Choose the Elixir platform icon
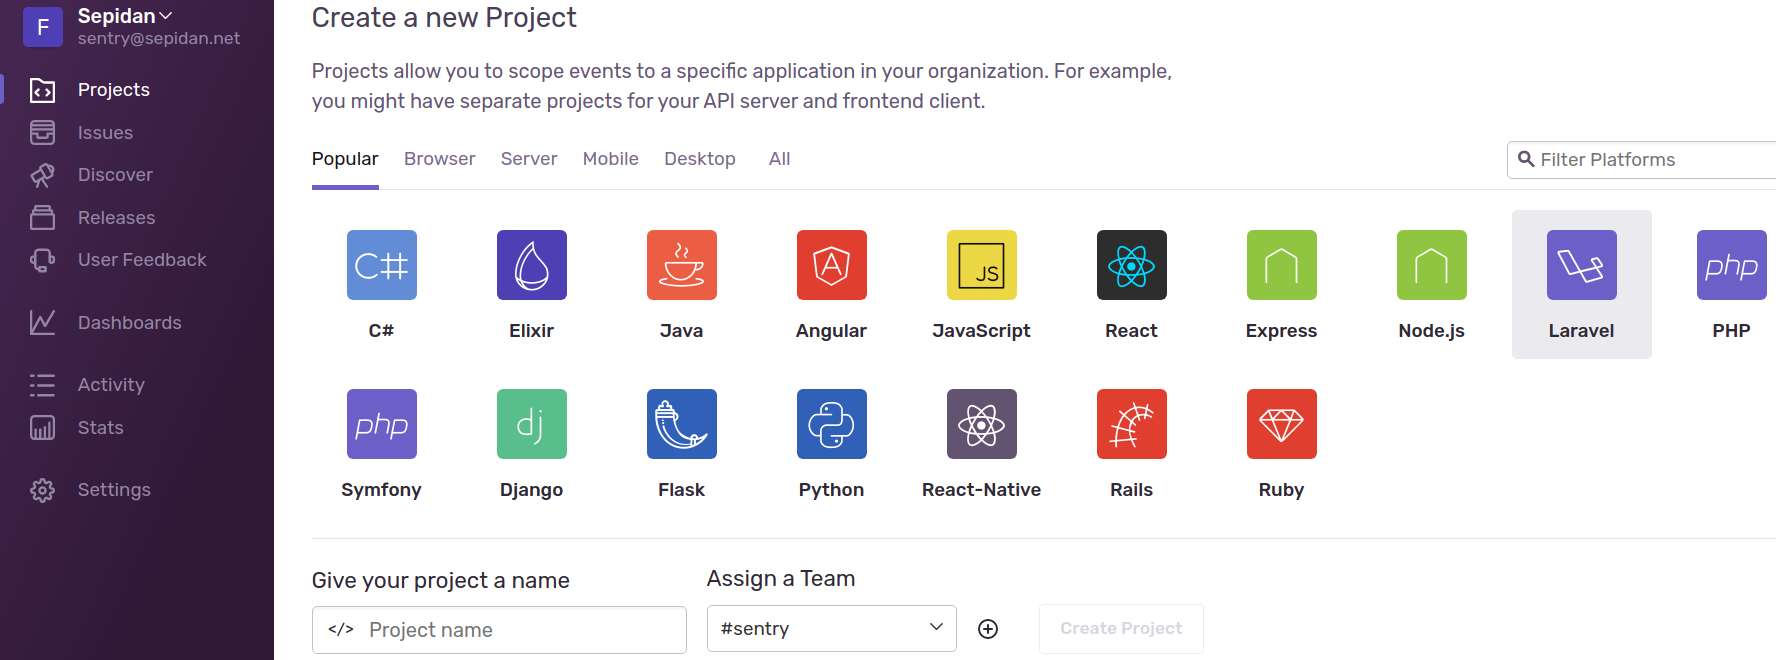Image resolution: width=1776 pixels, height=660 pixels. (x=531, y=265)
